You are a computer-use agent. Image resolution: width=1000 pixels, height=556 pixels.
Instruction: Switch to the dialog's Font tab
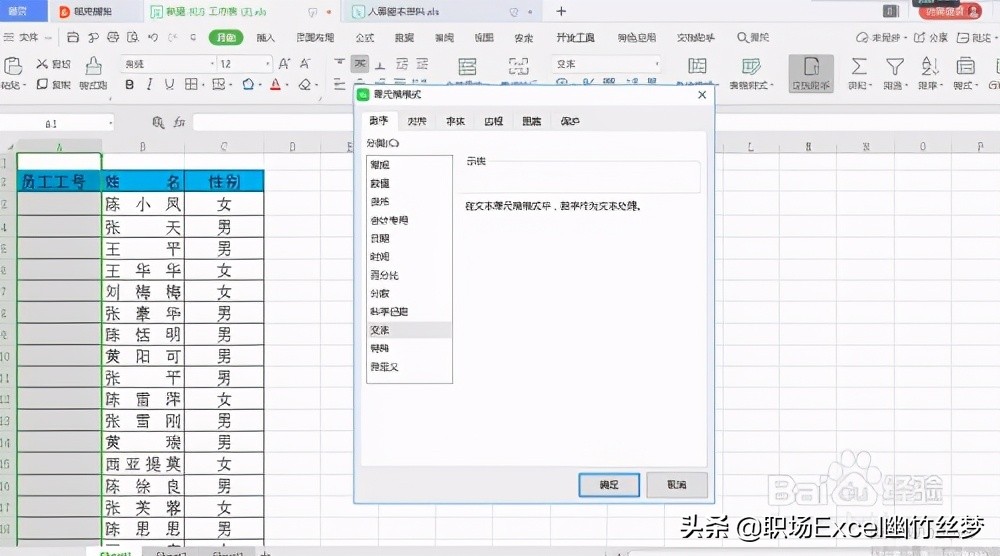click(x=455, y=121)
